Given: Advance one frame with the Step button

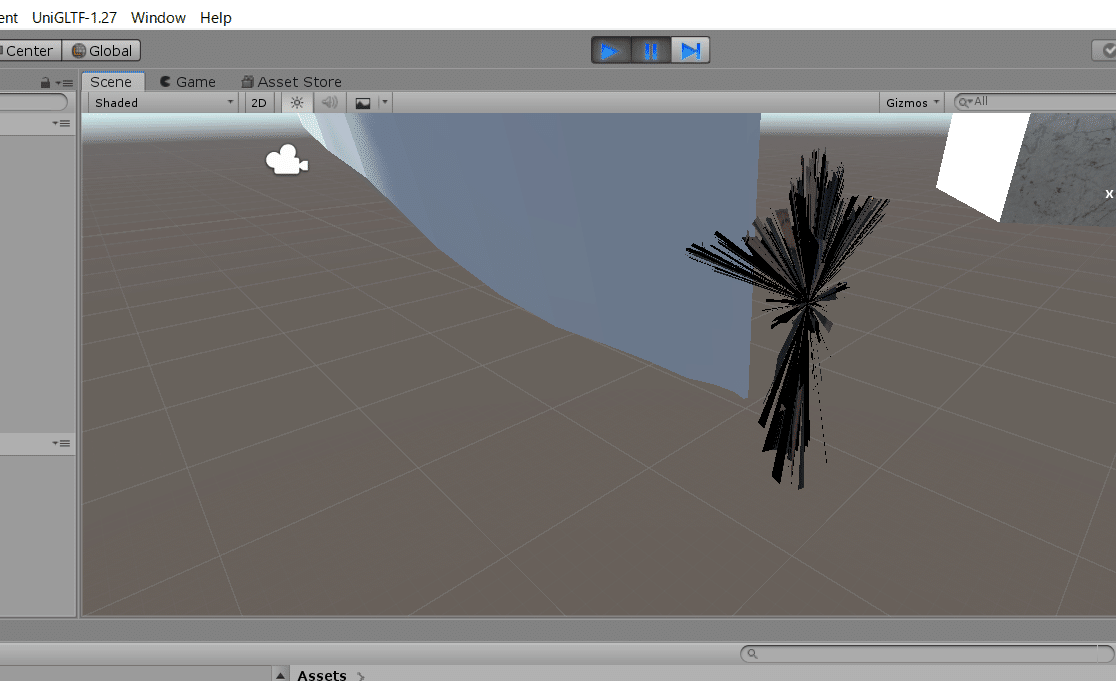Looking at the screenshot, I should [x=690, y=51].
